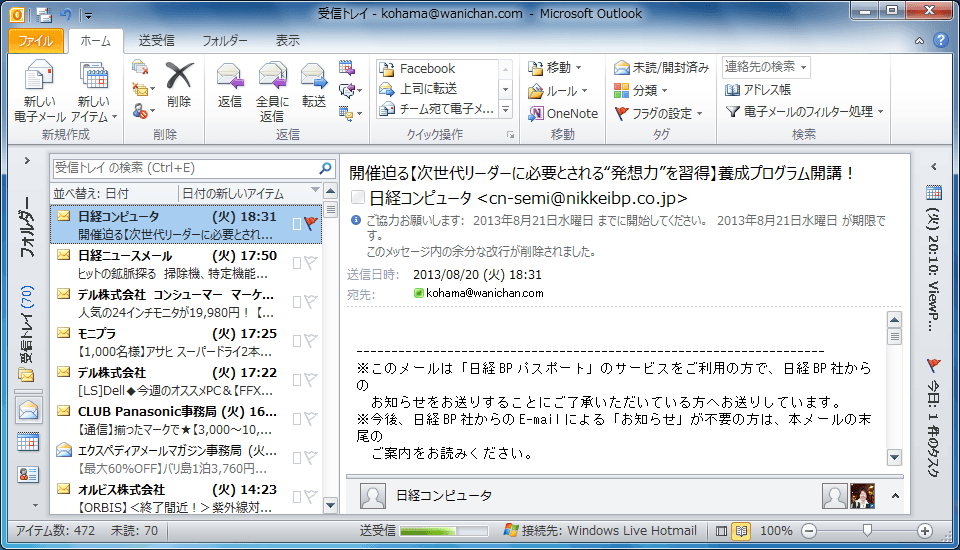Screen dimensions: 960x550
Task: Switch to the フォルダー tab
Action: point(225,41)
